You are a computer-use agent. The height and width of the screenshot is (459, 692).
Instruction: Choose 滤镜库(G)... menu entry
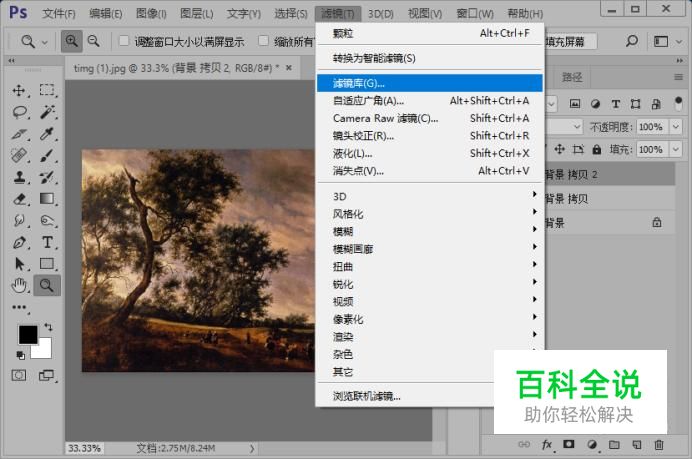pos(430,83)
